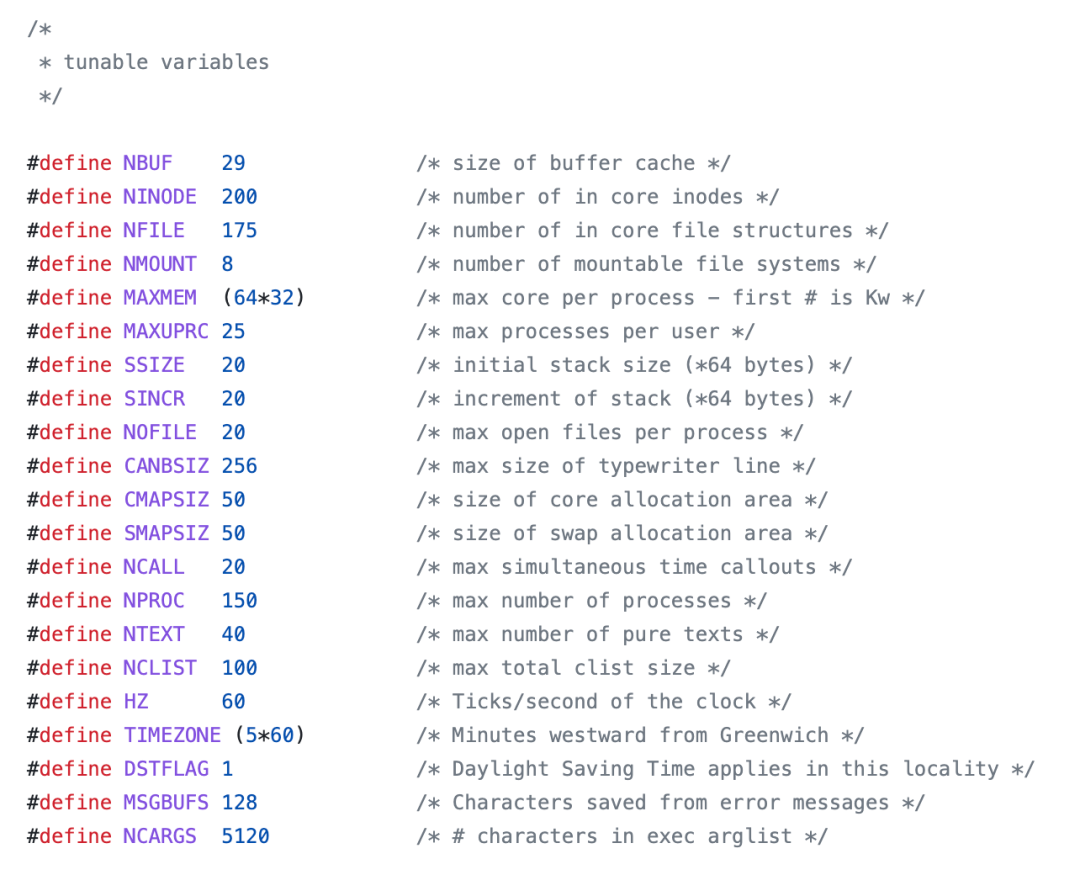Click the SINCR macro name
1080x875 pixels.
[x=154, y=398]
